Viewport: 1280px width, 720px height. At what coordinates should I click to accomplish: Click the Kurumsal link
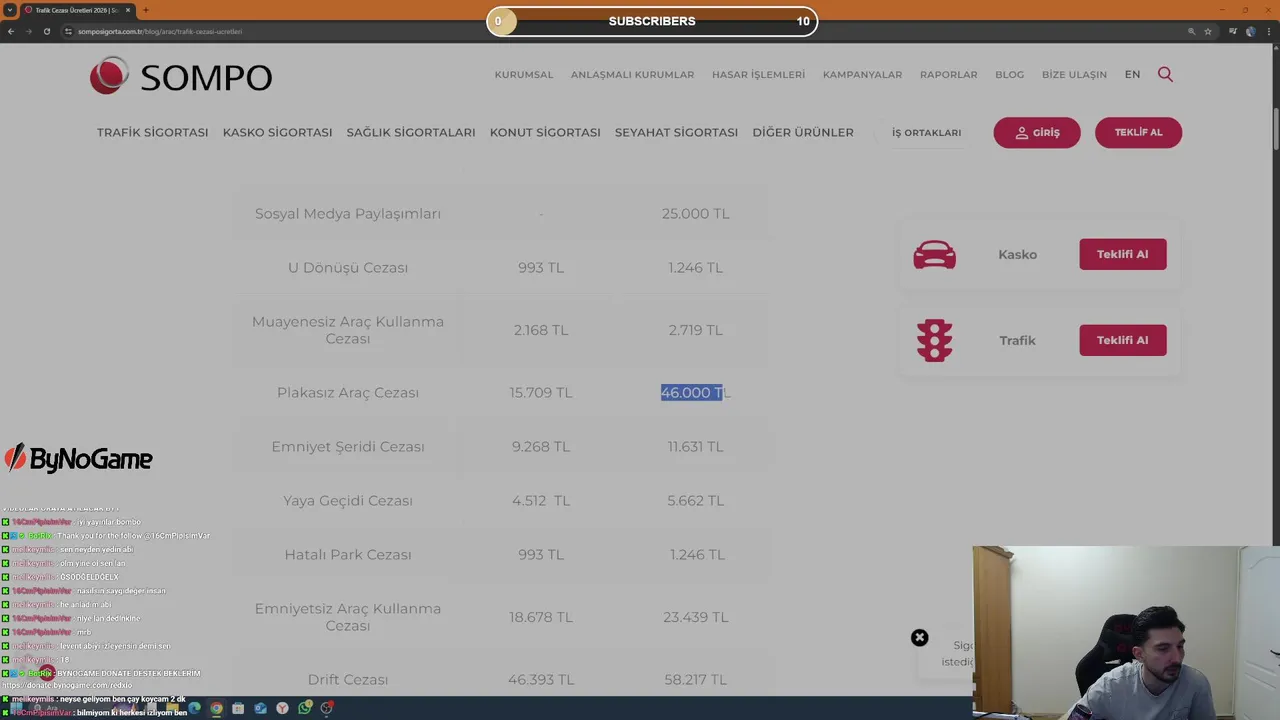click(x=524, y=74)
